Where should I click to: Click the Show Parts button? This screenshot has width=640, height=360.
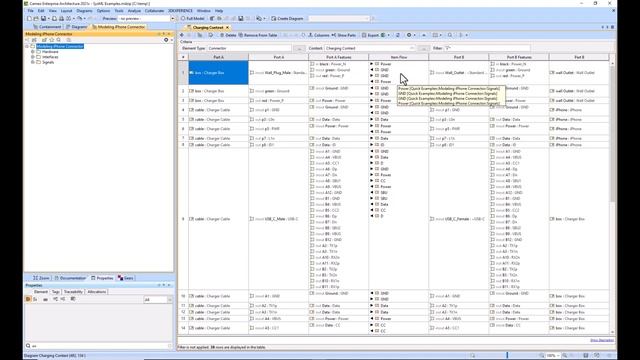344,35
